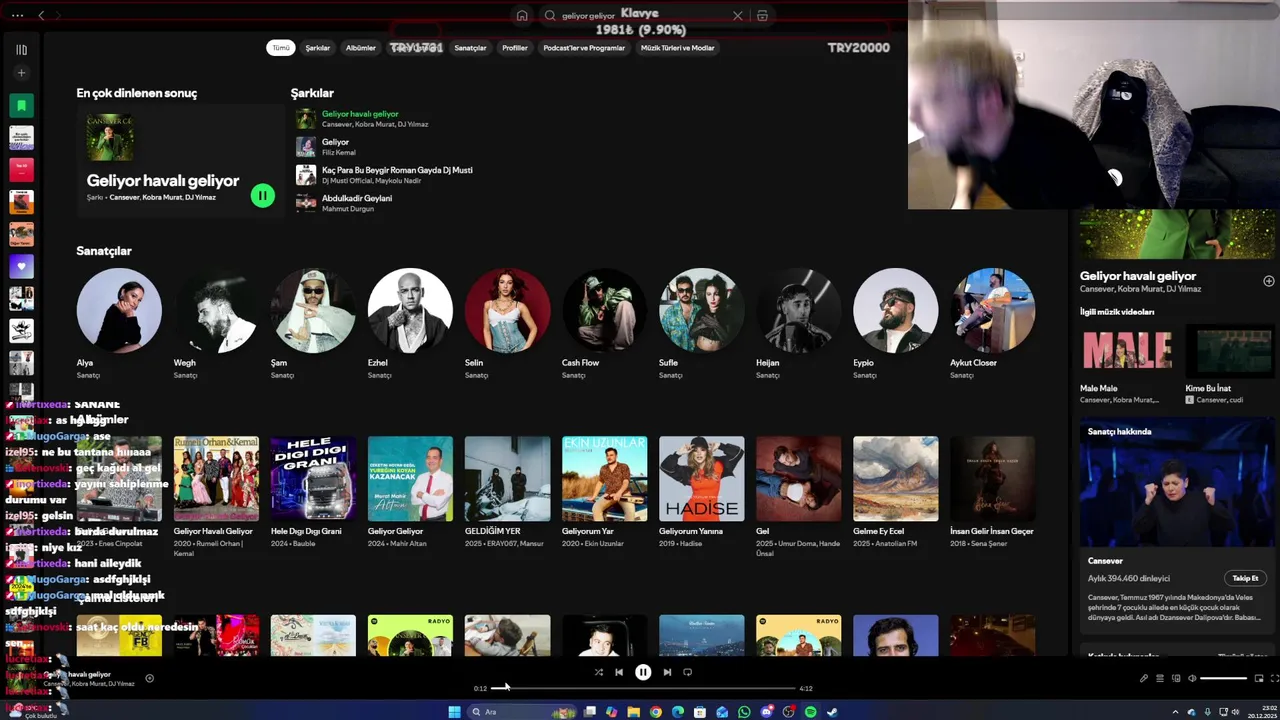Open Spotify from Windows taskbar

coord(810,712)
